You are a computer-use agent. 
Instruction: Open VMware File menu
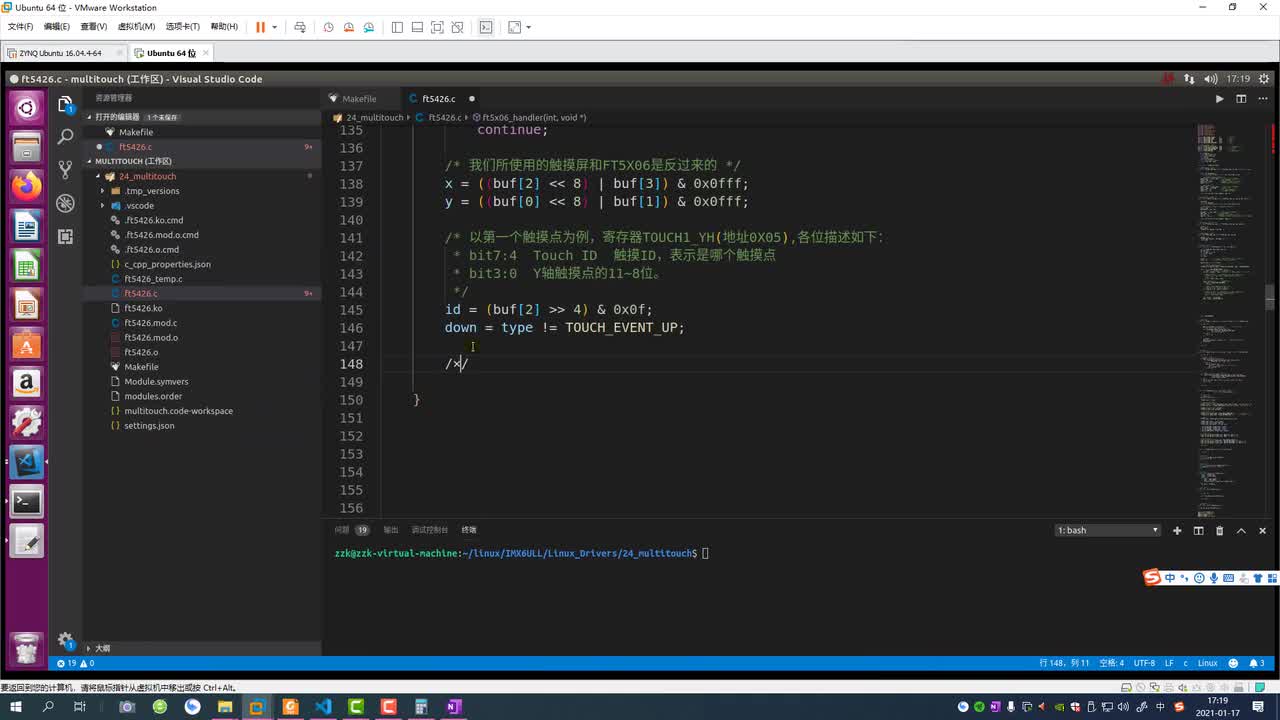(20, 27)
